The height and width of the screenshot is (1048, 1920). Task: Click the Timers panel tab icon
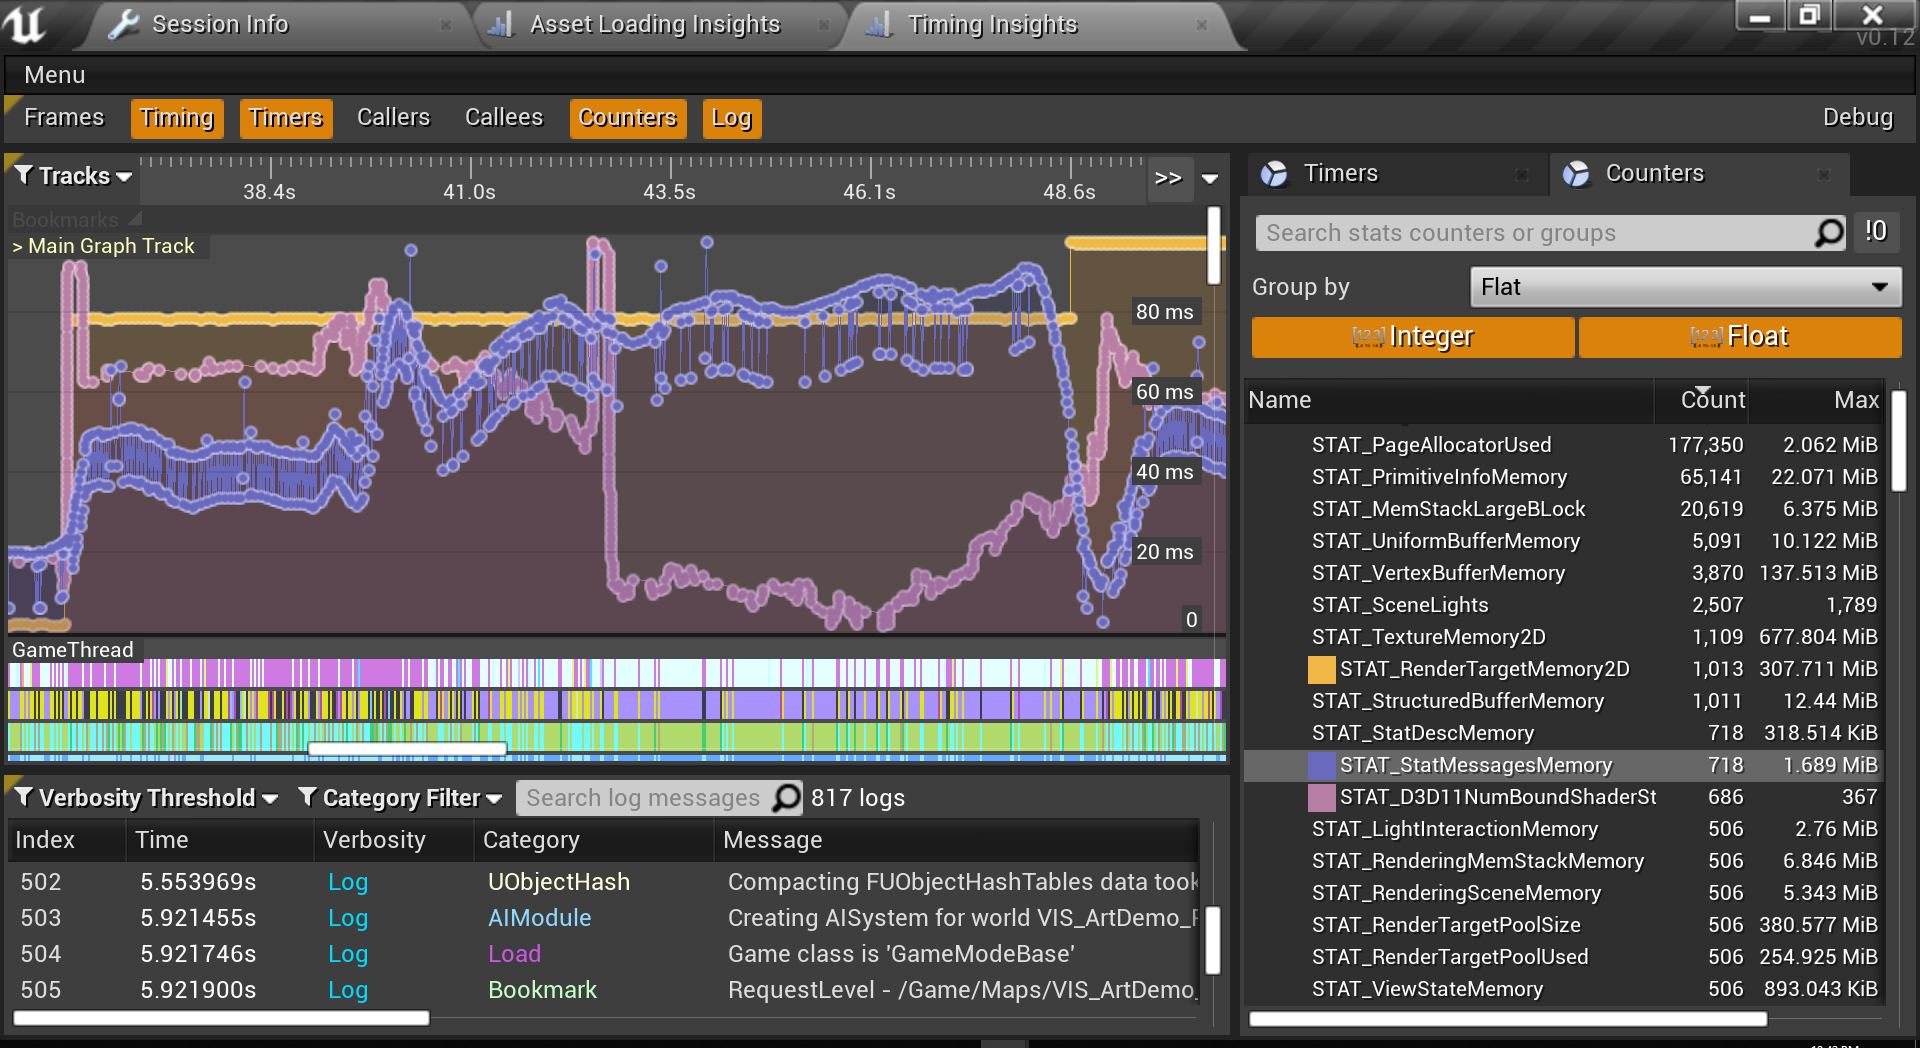pyautogui.click(x=1274, y=174)
